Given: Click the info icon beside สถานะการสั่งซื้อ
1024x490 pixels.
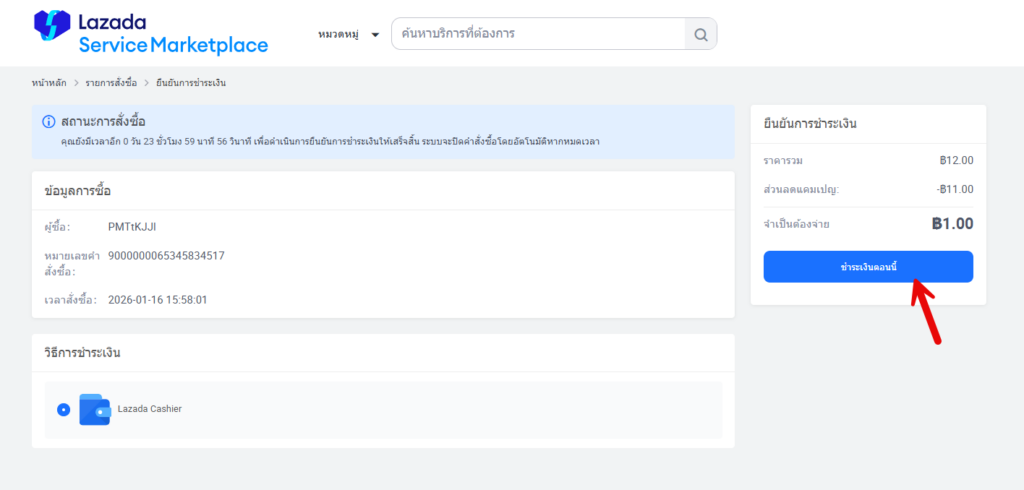Looking at the screenshot, I should [48, 122].
